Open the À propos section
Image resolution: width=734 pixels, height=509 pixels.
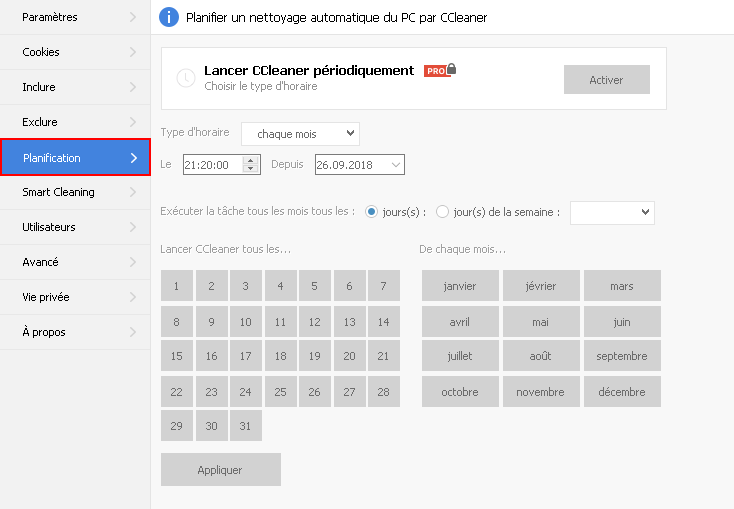pos(75,332)
